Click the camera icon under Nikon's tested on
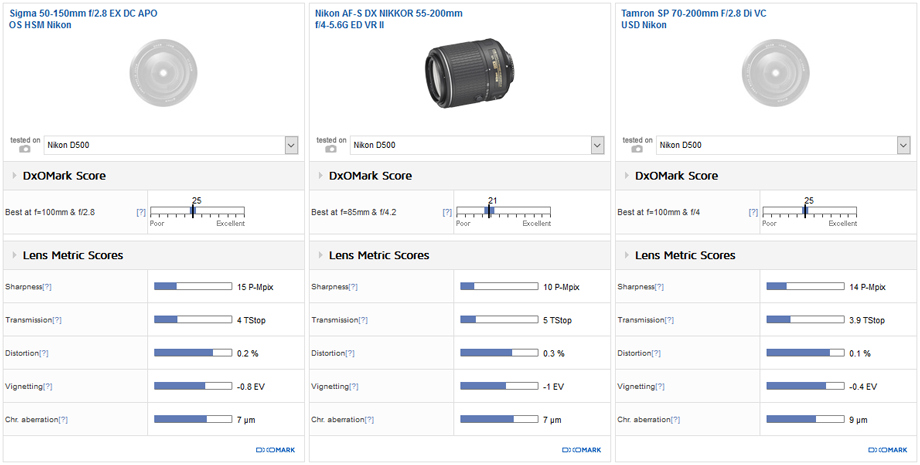This screenshot has width=920, height=465. [x=331, y=149]
